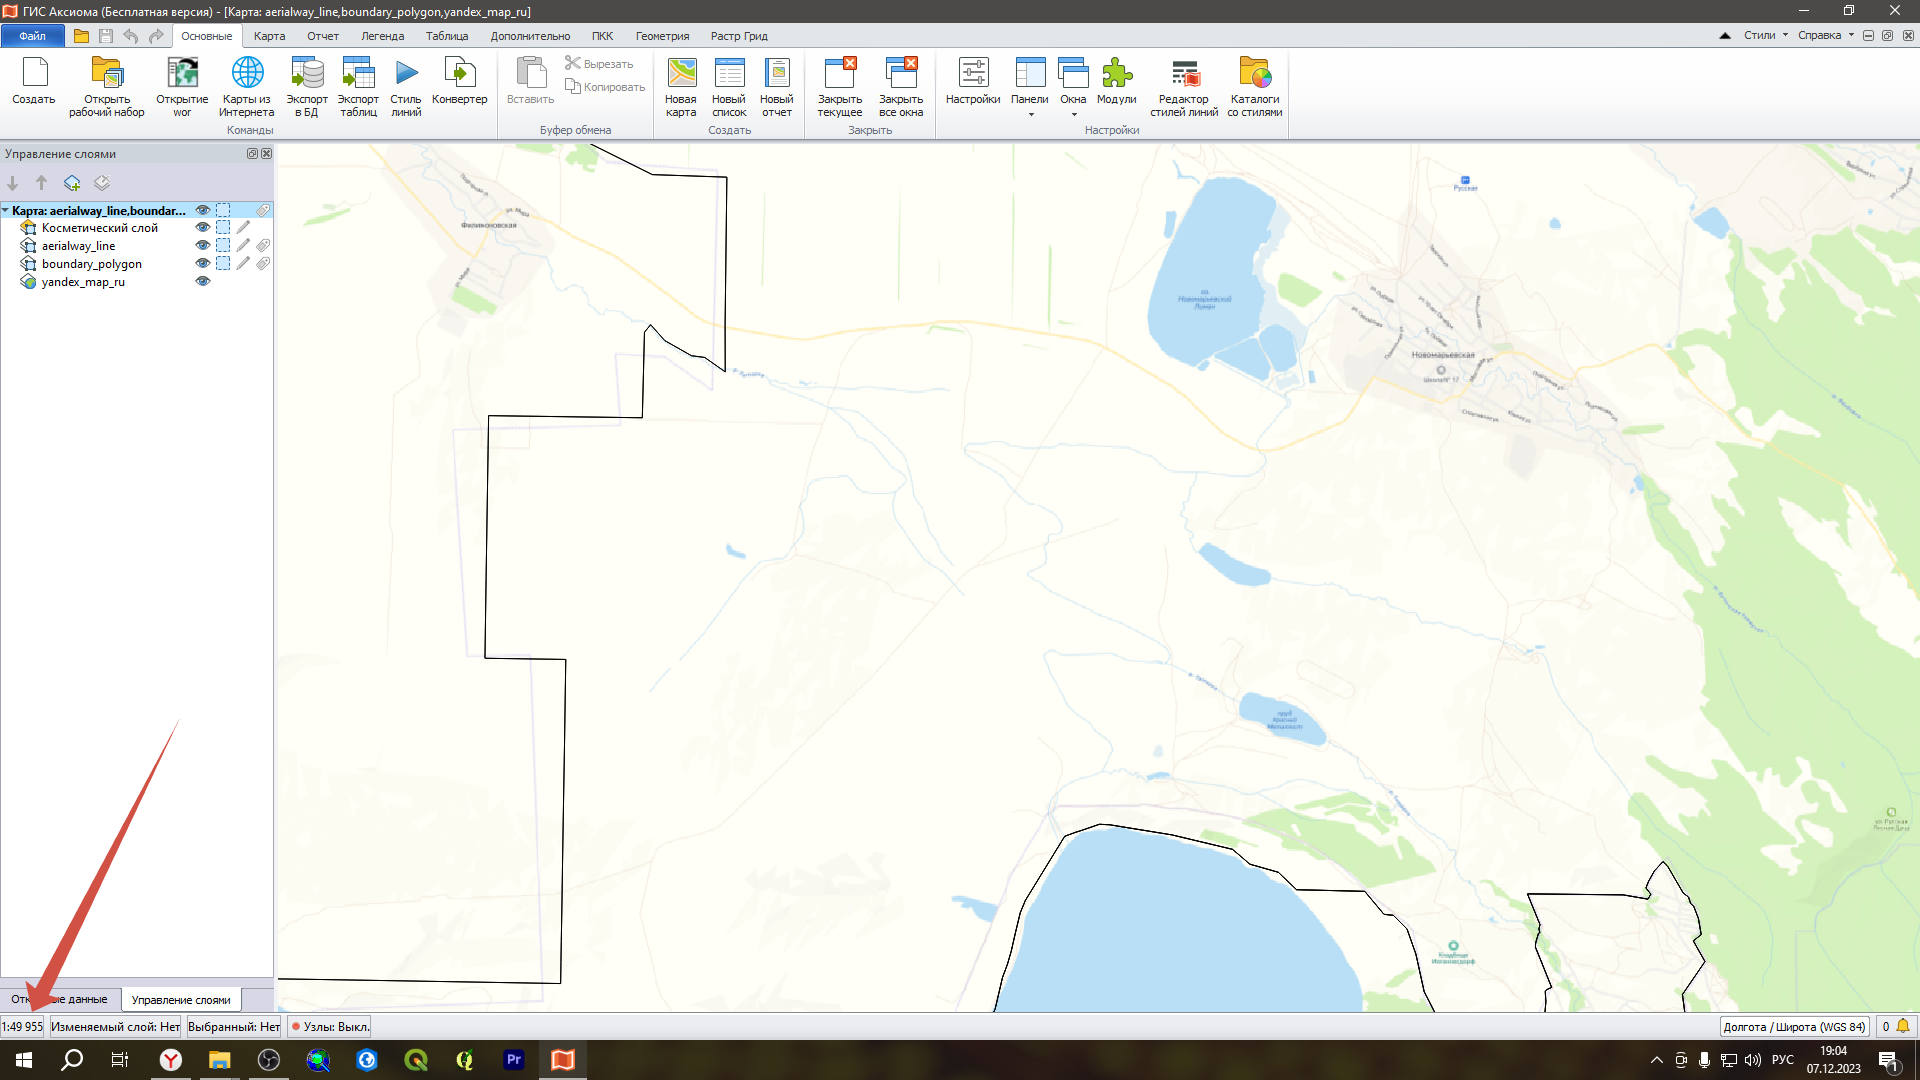Click the Конвертер icon
This screenshot has width=1920, height=1080.
[x=459, y=74]
